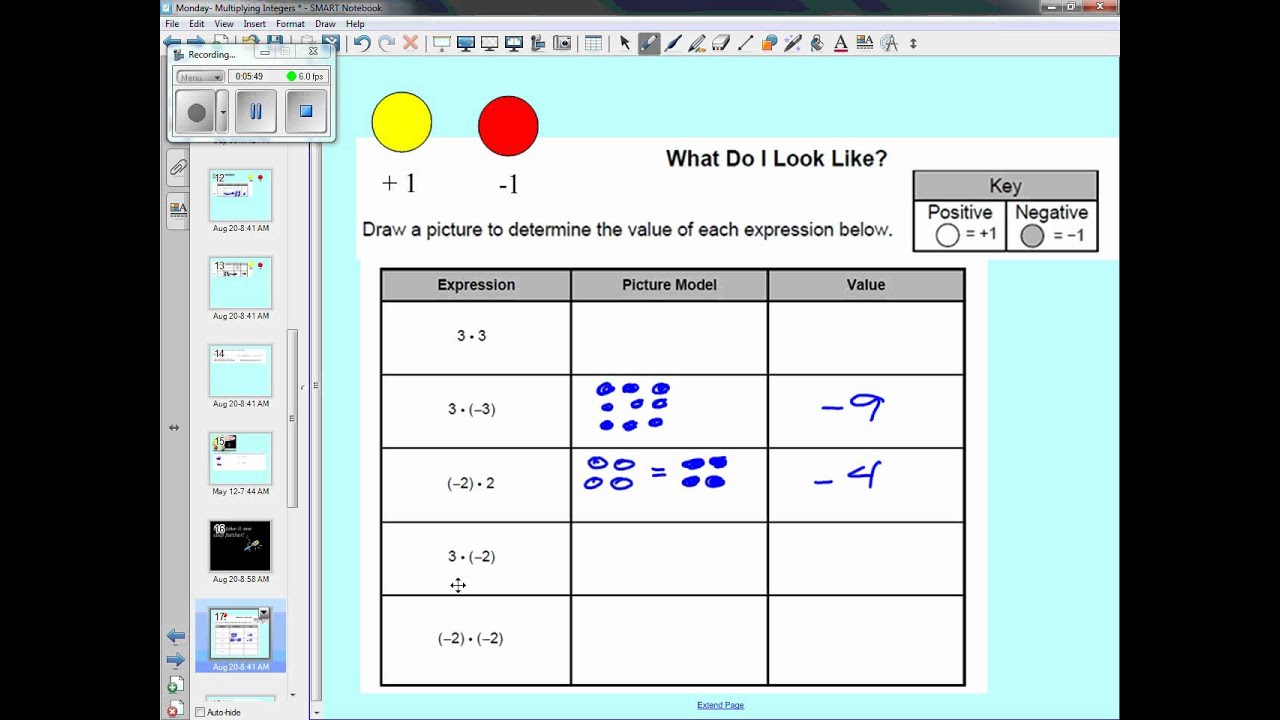Open the View menu
The width and height of the screenshot is (1280, 720).
tap(224, 24)
